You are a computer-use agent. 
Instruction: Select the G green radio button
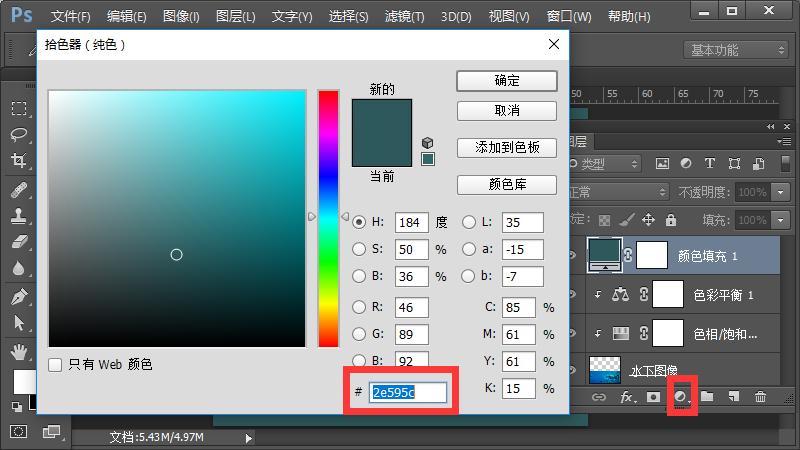pyautogui.click(x=359, y=334)
